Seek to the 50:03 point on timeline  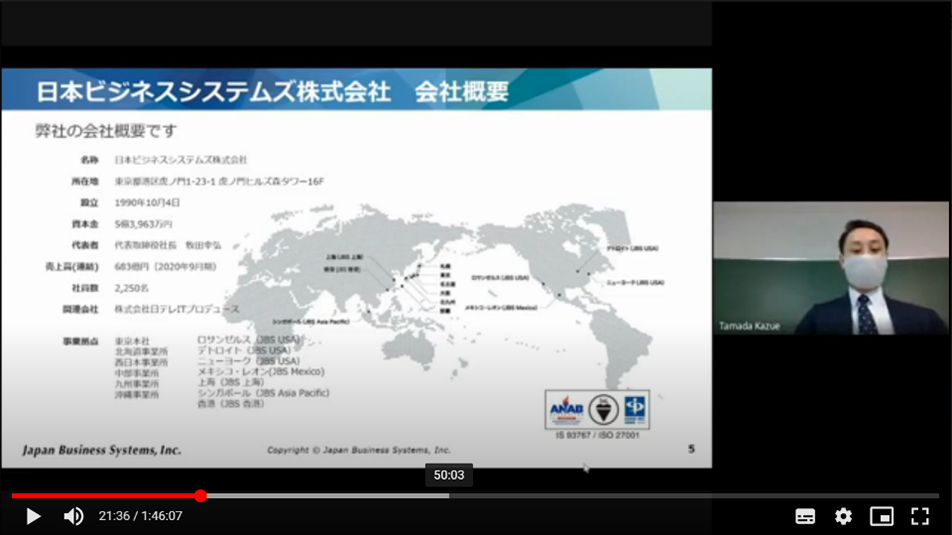pos(449,496)
